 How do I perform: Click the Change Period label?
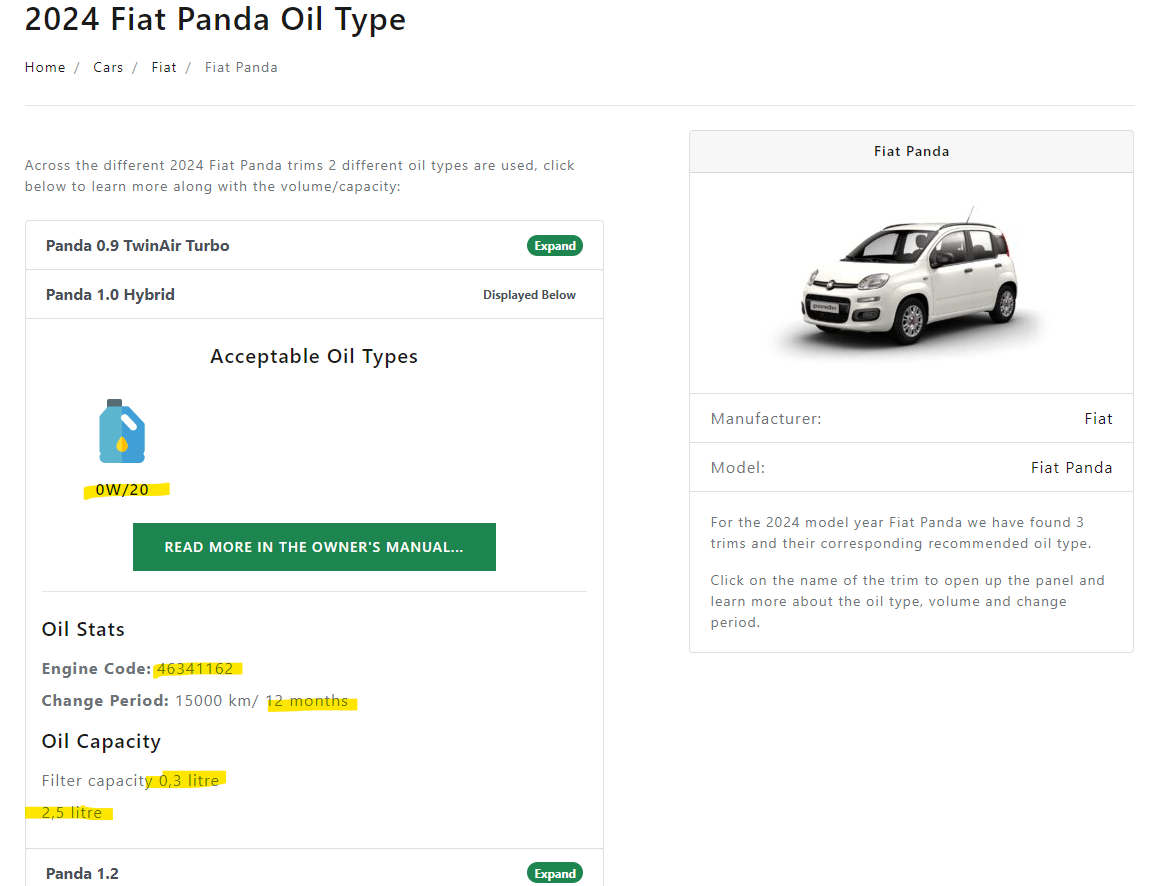[x=105, y=701]
